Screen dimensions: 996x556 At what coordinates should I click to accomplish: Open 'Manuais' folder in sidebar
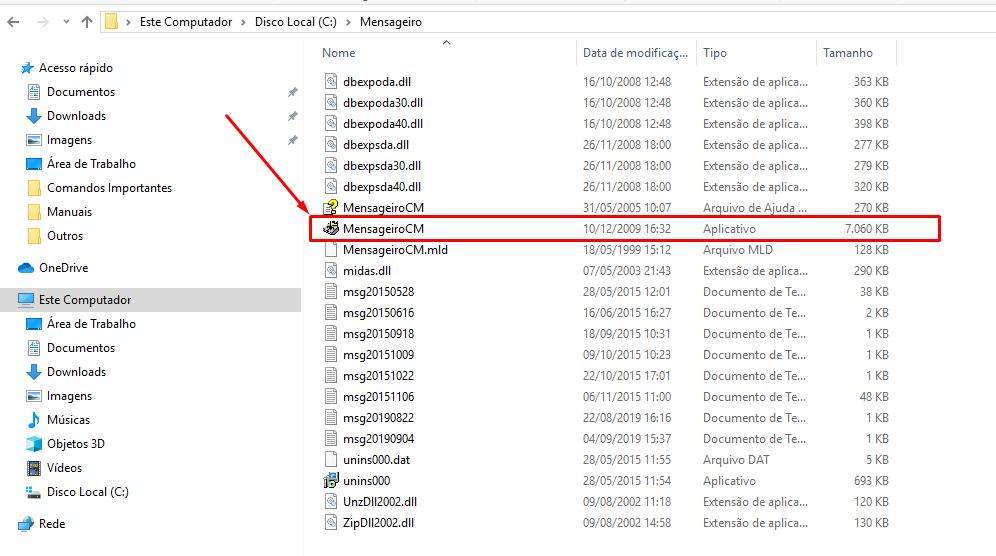69,212
